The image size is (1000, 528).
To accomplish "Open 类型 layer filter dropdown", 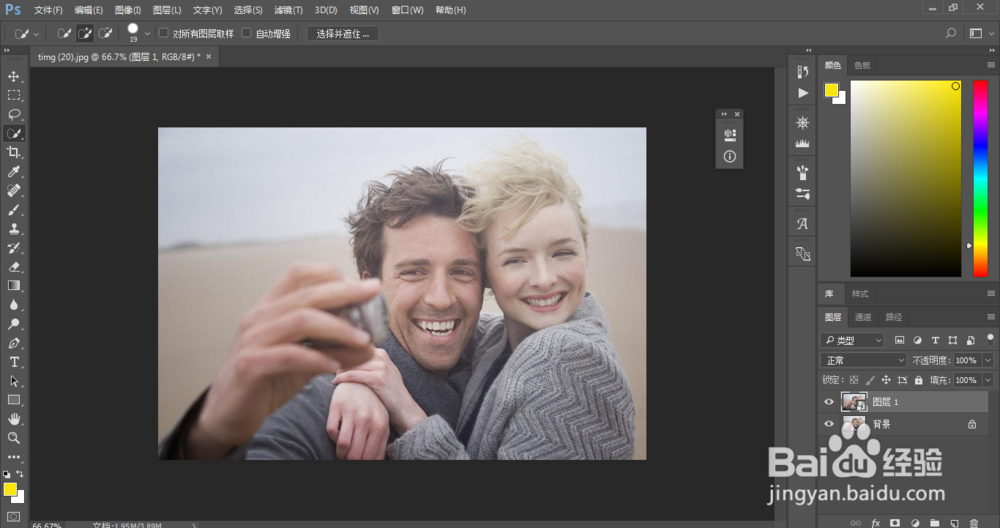I will click(852, 341).
